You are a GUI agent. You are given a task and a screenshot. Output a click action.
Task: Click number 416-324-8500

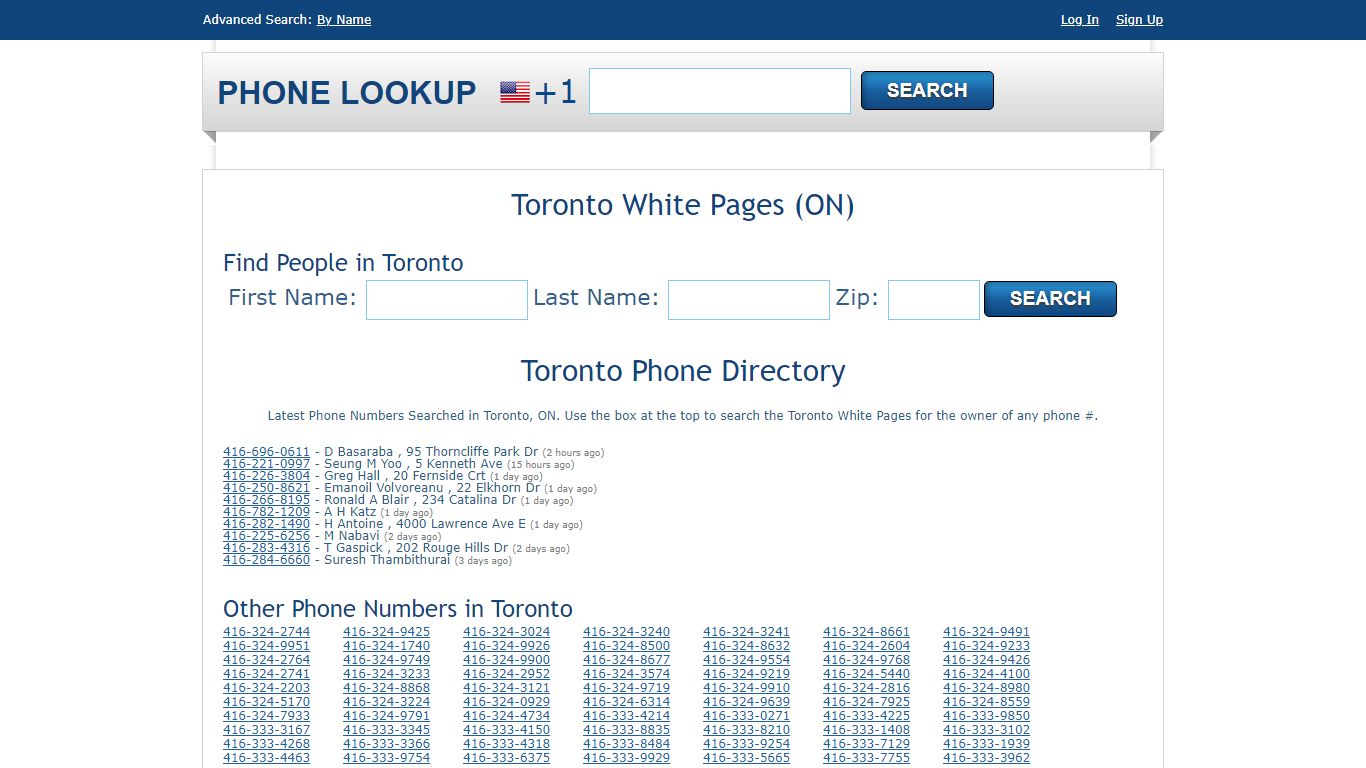[627, 646]
